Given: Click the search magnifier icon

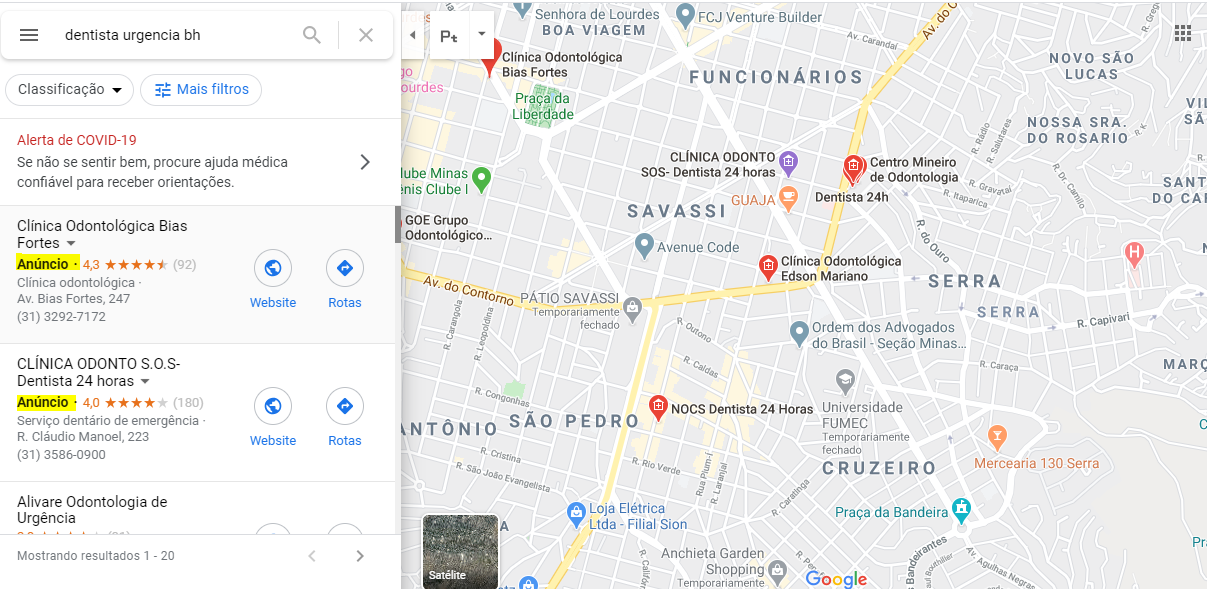Looking at the screenshot, I should pyautogui.click(x=312, y=35).
